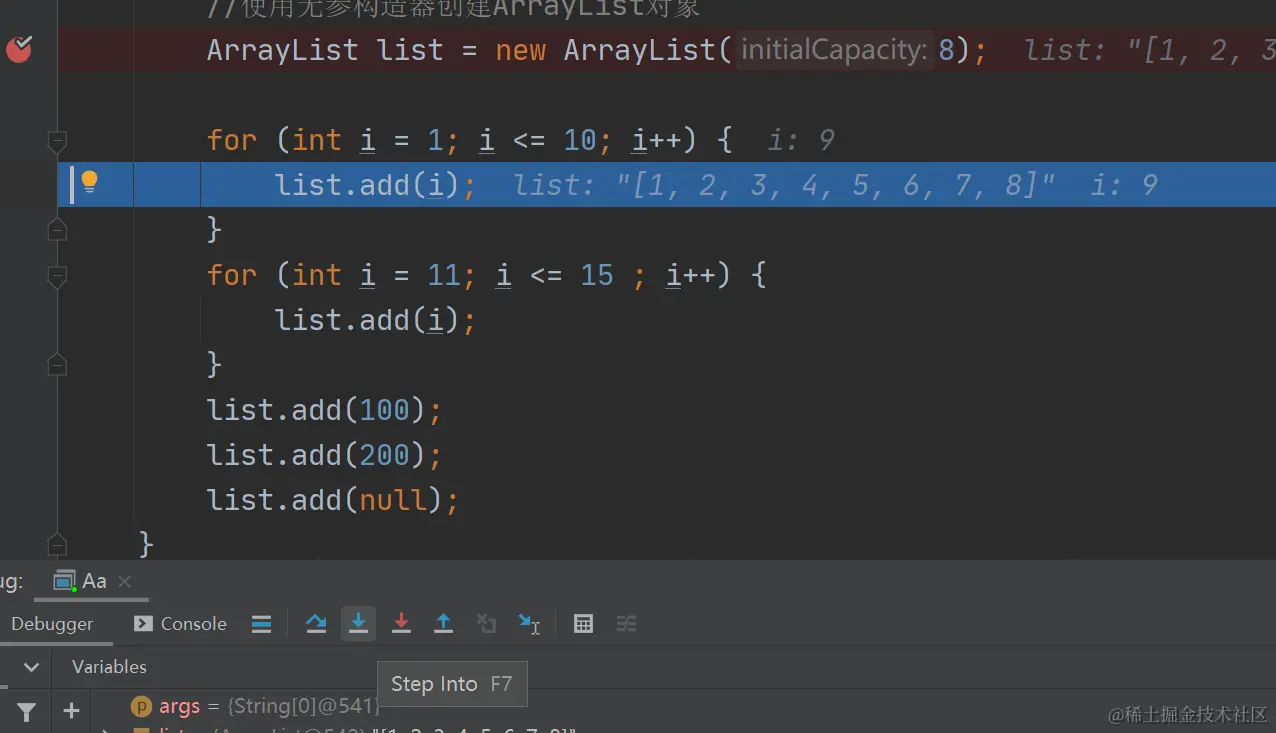Screen dimensions: 1276x733
Task: Click the Variables panel header
Action: tap(109, 667)
